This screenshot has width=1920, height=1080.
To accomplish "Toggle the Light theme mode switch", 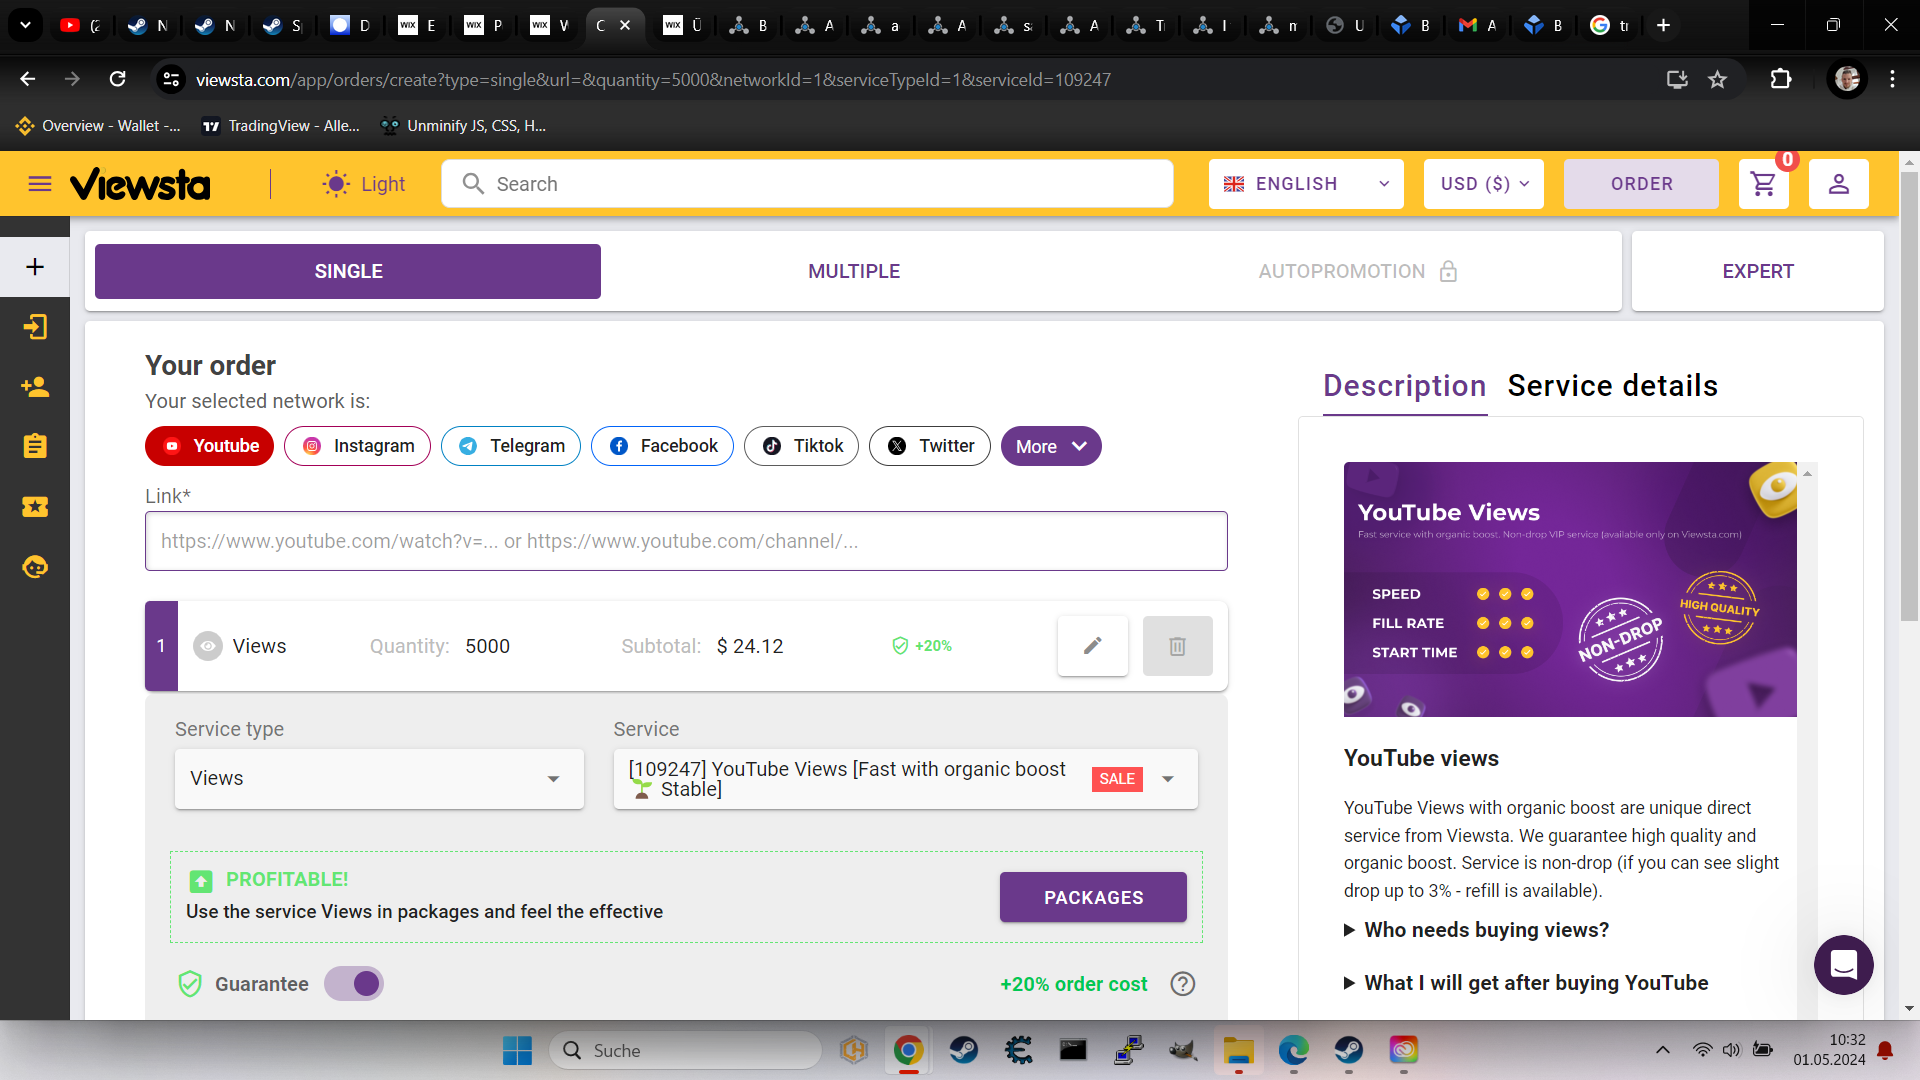I will (x=364, y=184).
